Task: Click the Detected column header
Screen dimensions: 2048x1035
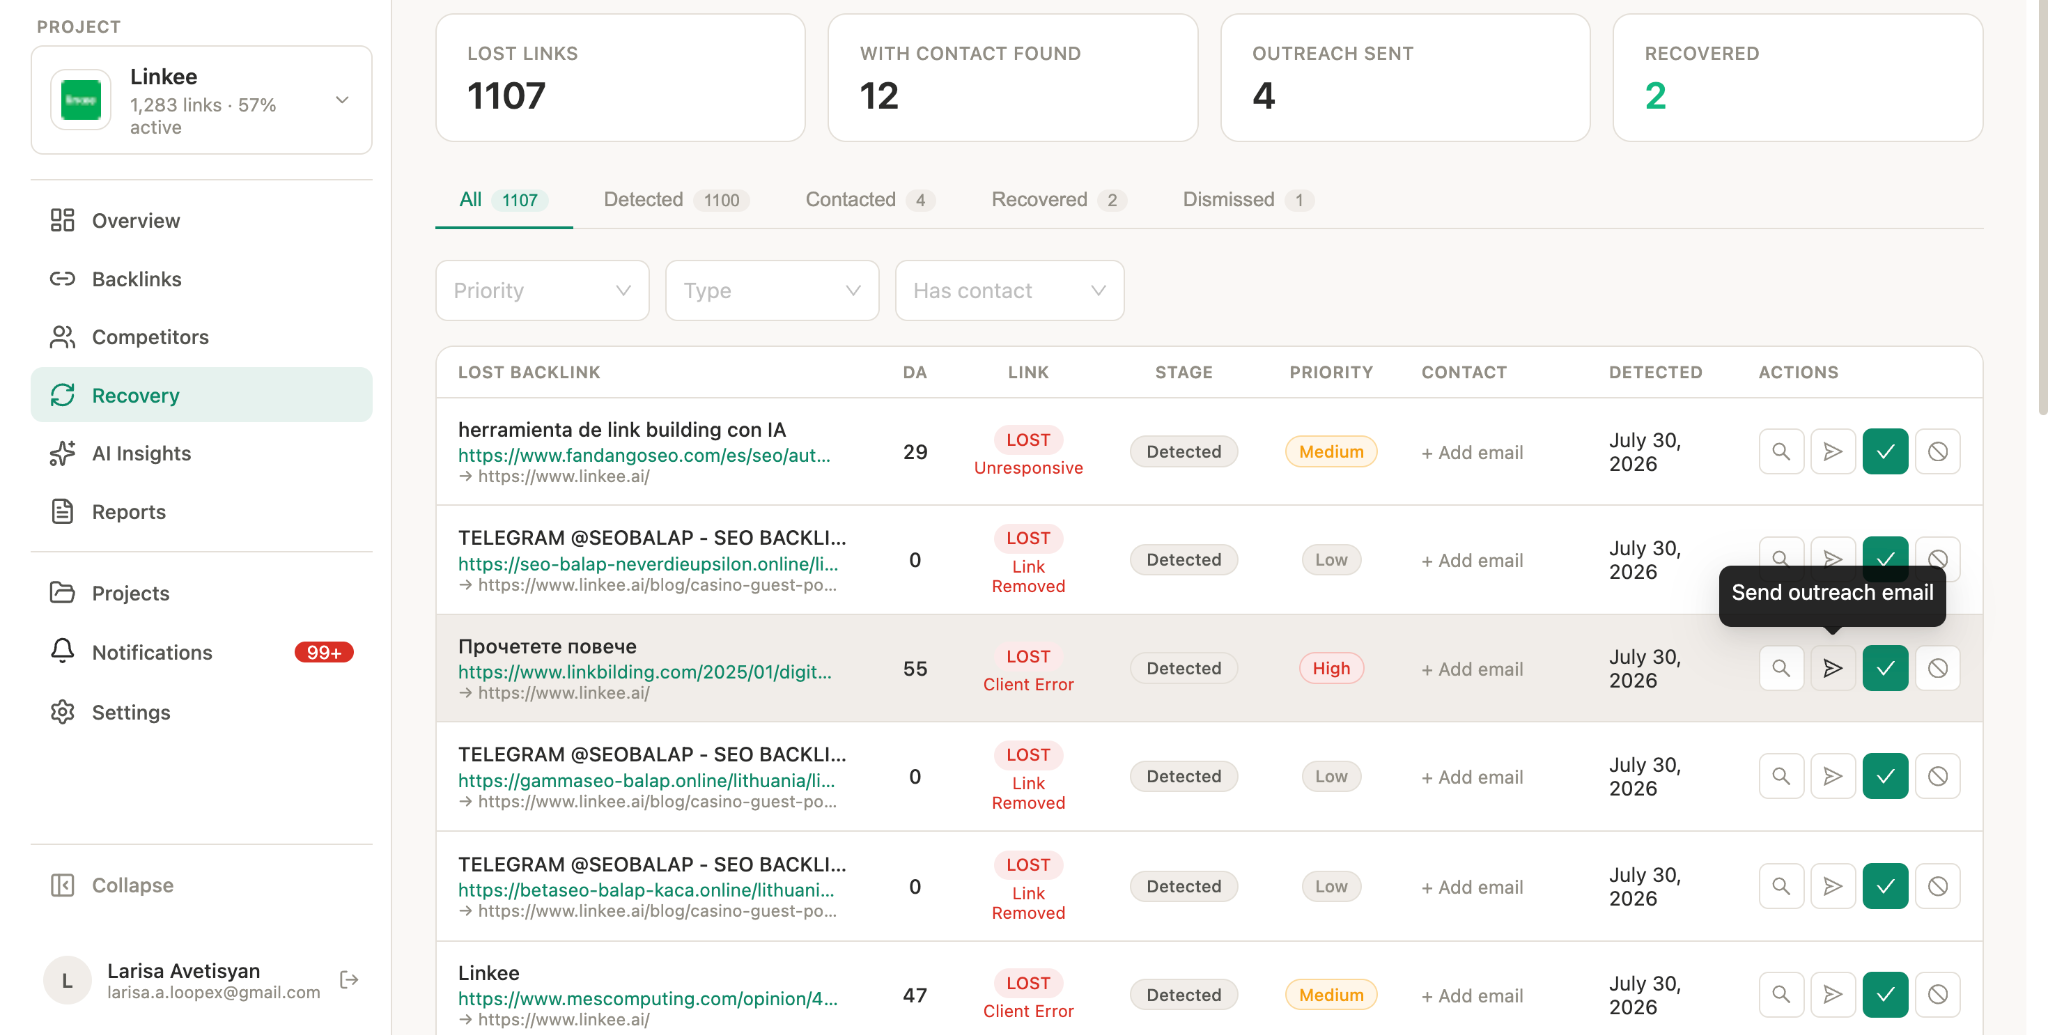Action: (x=1655, y=372)
